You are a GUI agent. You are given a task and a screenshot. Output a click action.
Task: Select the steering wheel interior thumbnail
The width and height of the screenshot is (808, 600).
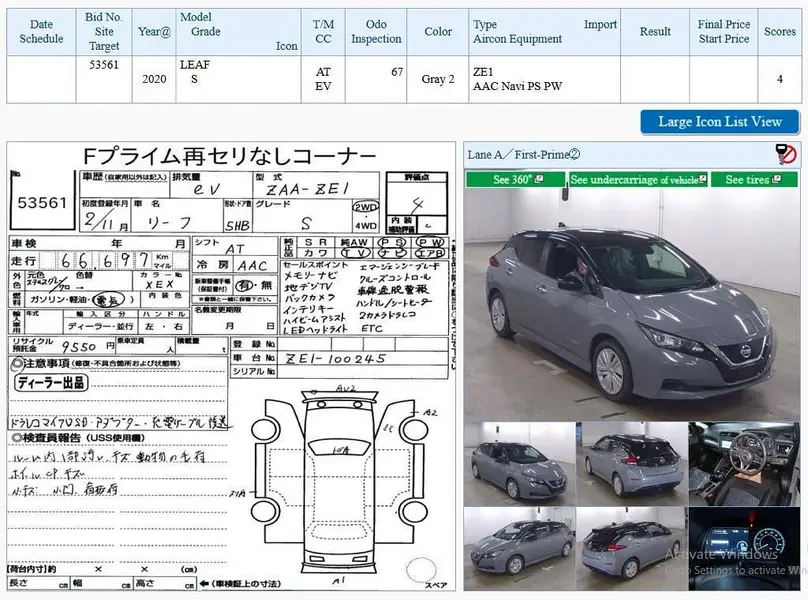click(743, 461)
